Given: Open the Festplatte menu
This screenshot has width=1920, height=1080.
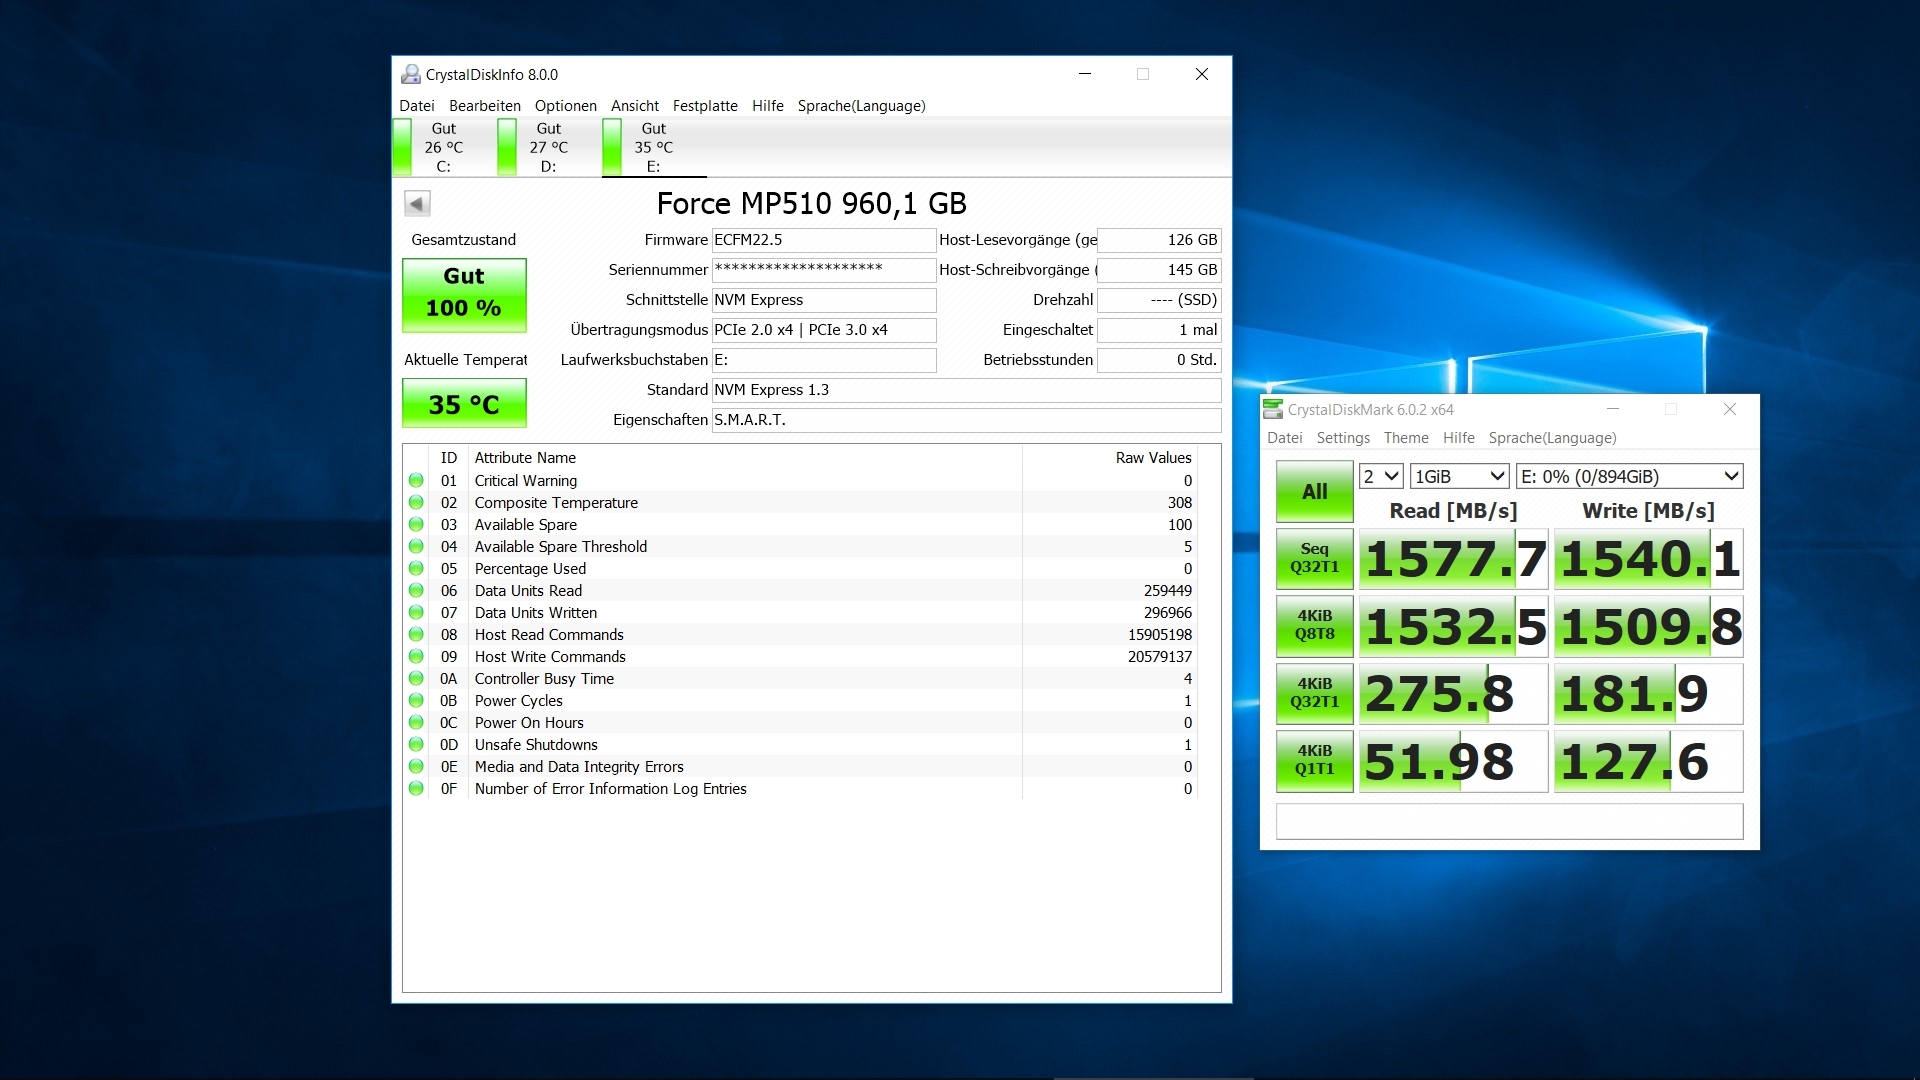Looking at the screenshot, I should pos(705,106).
